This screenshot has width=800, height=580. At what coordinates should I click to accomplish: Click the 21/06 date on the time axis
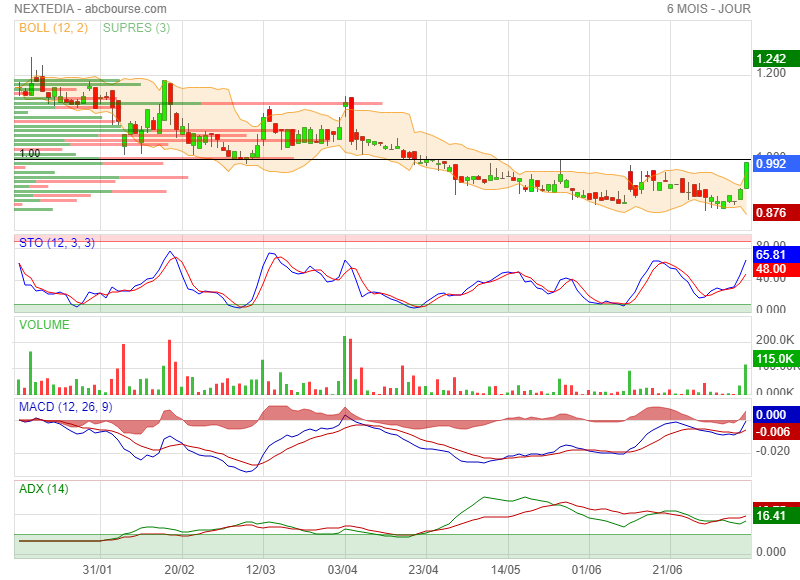(x=668, y=568)
